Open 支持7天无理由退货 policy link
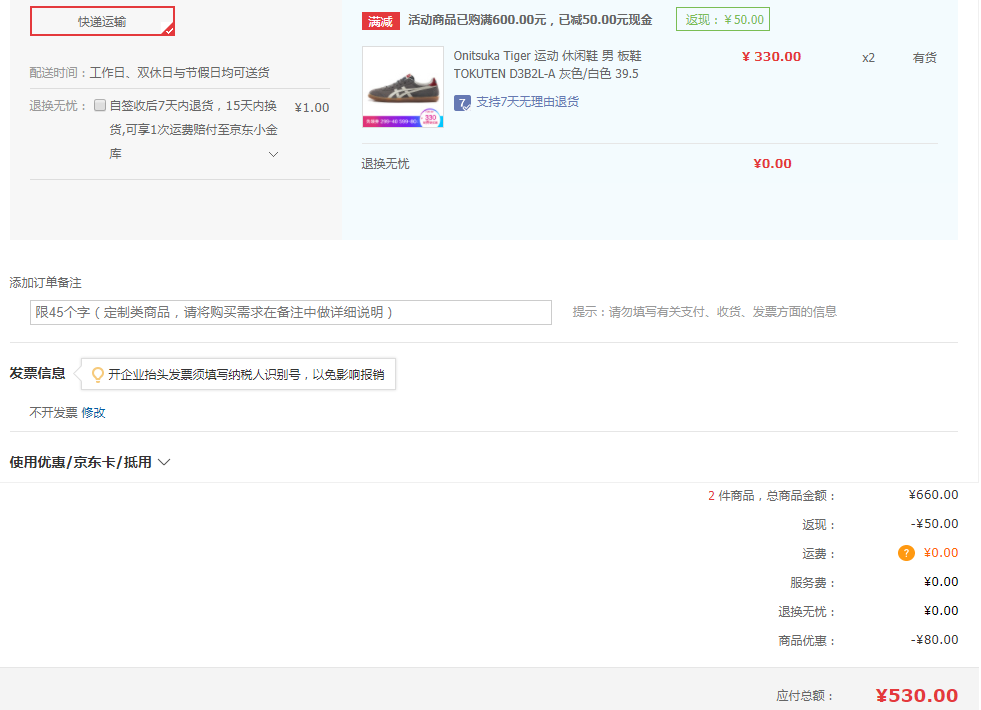This screenshot has height=710, width=981. [x=527, y=102]
